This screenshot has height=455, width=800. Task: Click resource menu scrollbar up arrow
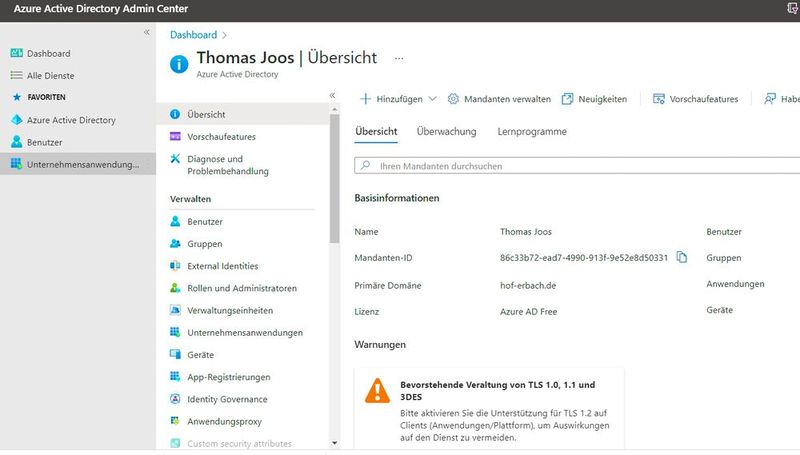tap(334, 109)
